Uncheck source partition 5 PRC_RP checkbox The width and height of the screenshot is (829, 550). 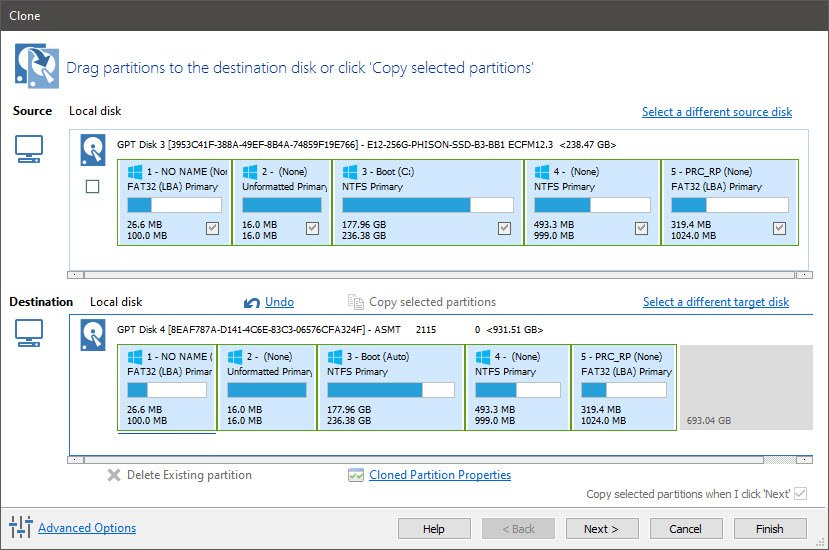point(779,228)
